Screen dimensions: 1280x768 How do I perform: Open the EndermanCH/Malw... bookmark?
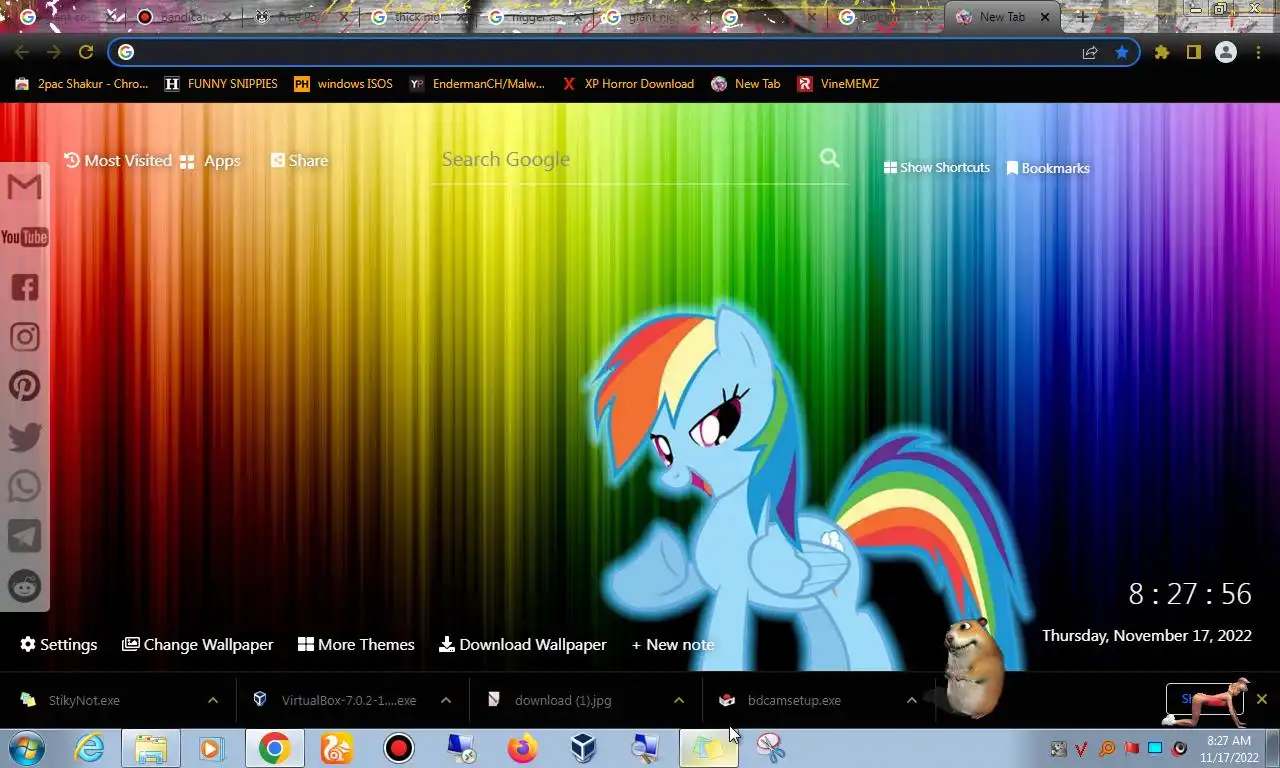coord(477,84)
